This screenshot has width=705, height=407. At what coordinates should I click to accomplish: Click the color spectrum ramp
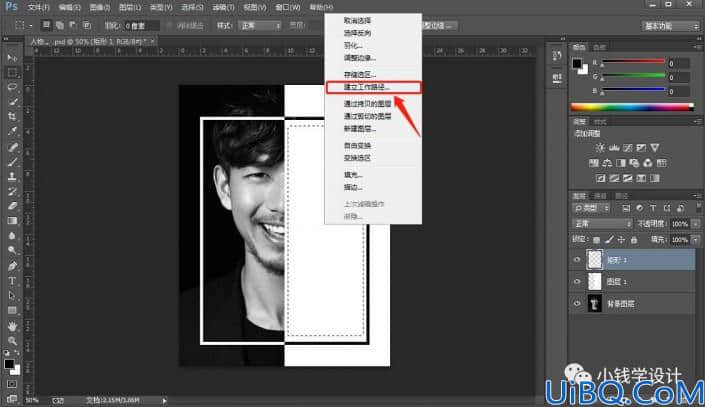pyautogui.click(x=632, y=107)
